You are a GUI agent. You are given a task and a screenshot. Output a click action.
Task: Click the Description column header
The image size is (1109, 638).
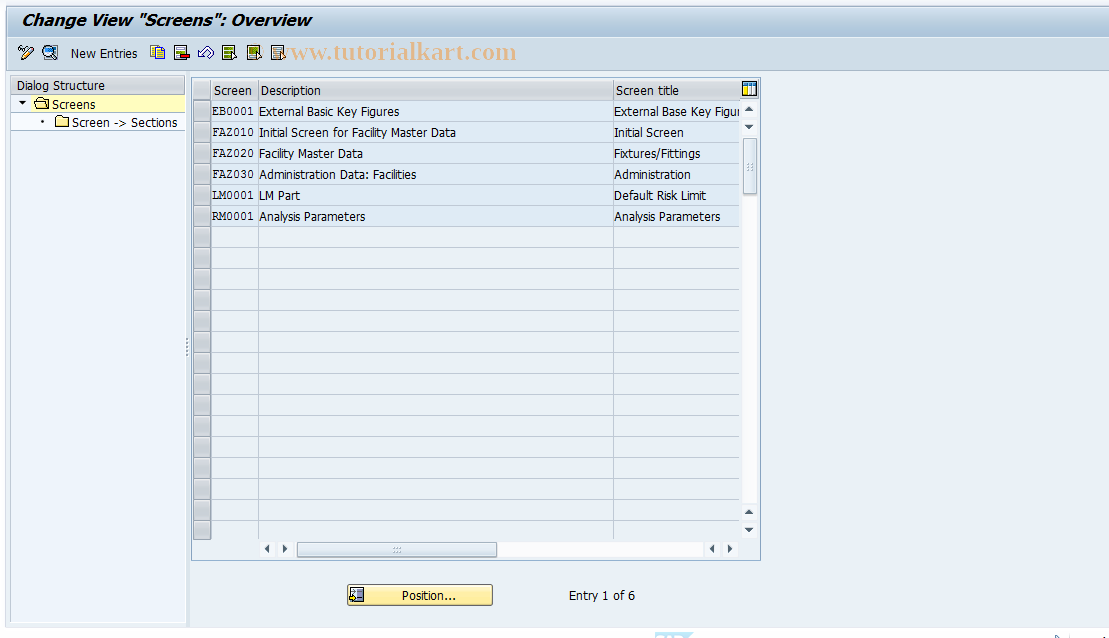[436, 91]
